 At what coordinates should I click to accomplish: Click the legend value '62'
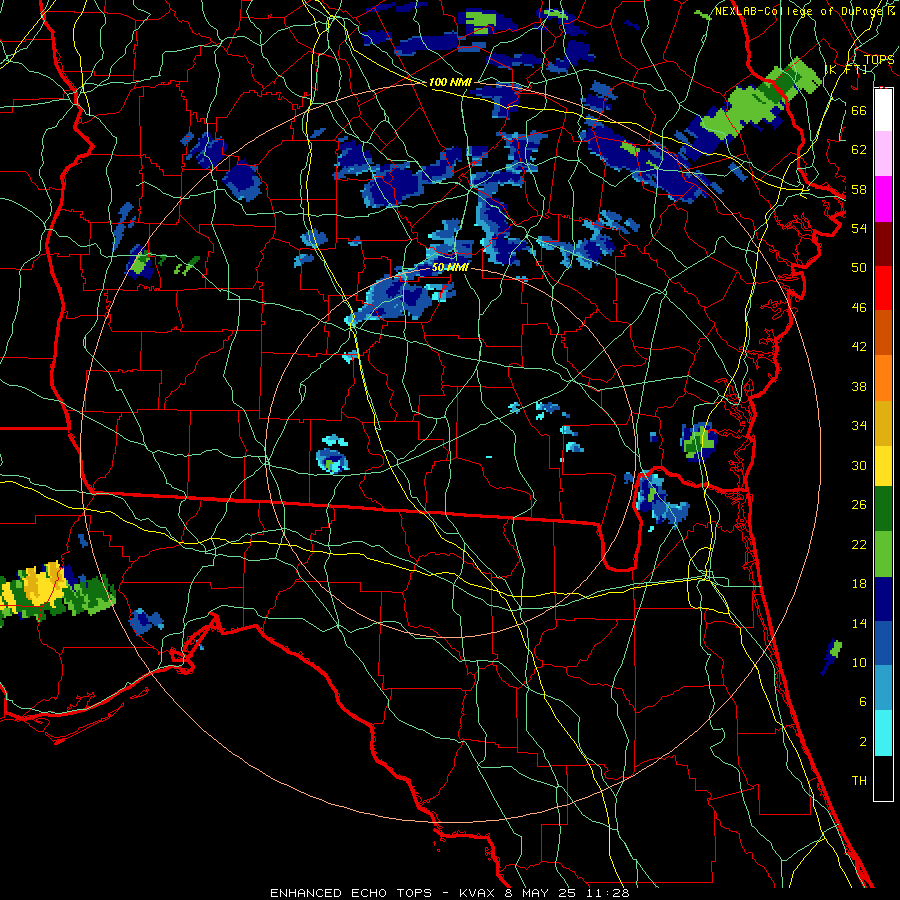[x=859, y=150]
